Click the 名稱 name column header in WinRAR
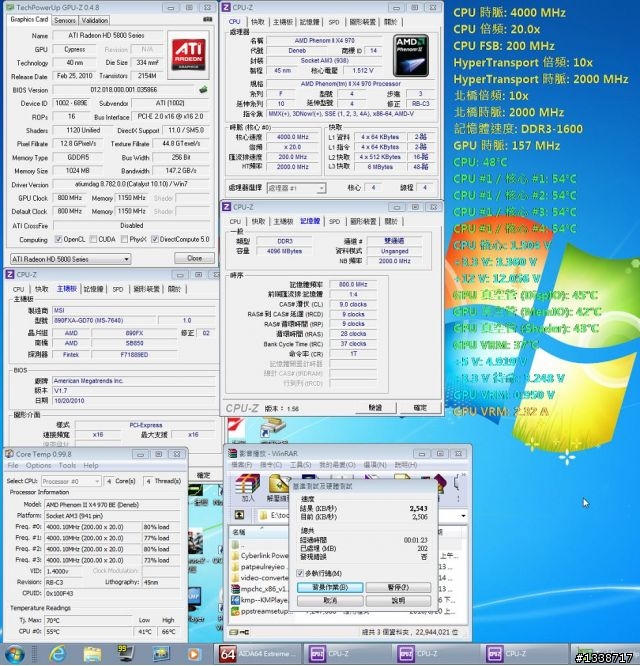This screenshot has height=666, width=640. click(259, 532)
